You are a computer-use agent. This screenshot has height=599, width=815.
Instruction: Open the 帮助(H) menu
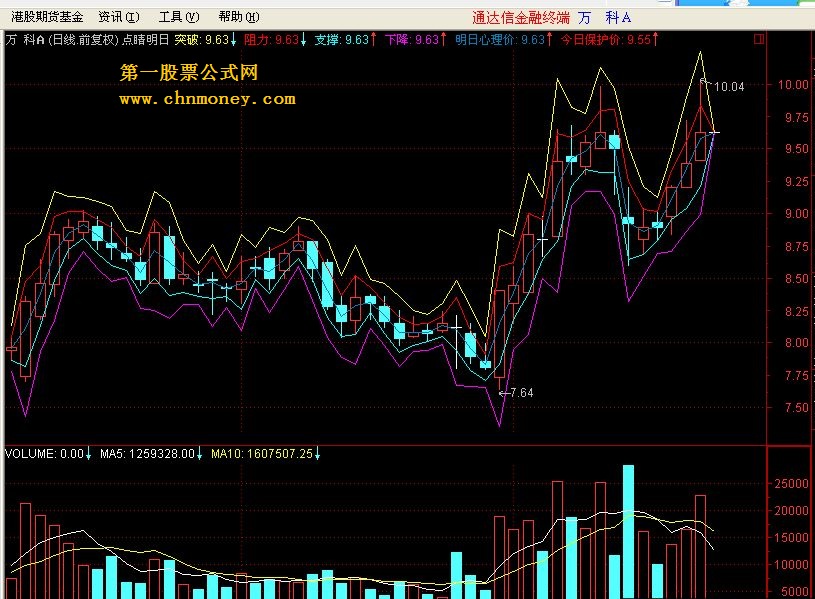(239, 17)
